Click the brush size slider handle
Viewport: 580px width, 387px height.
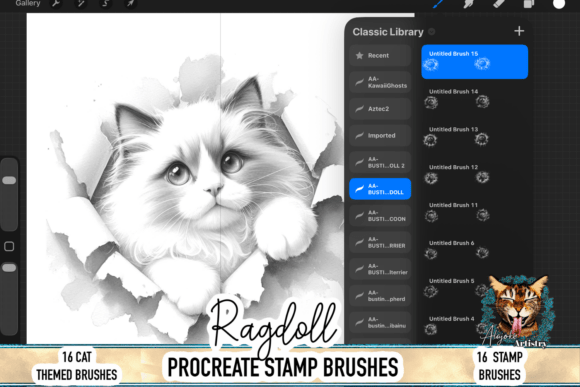pyautogui.click(x=9, y=180)
